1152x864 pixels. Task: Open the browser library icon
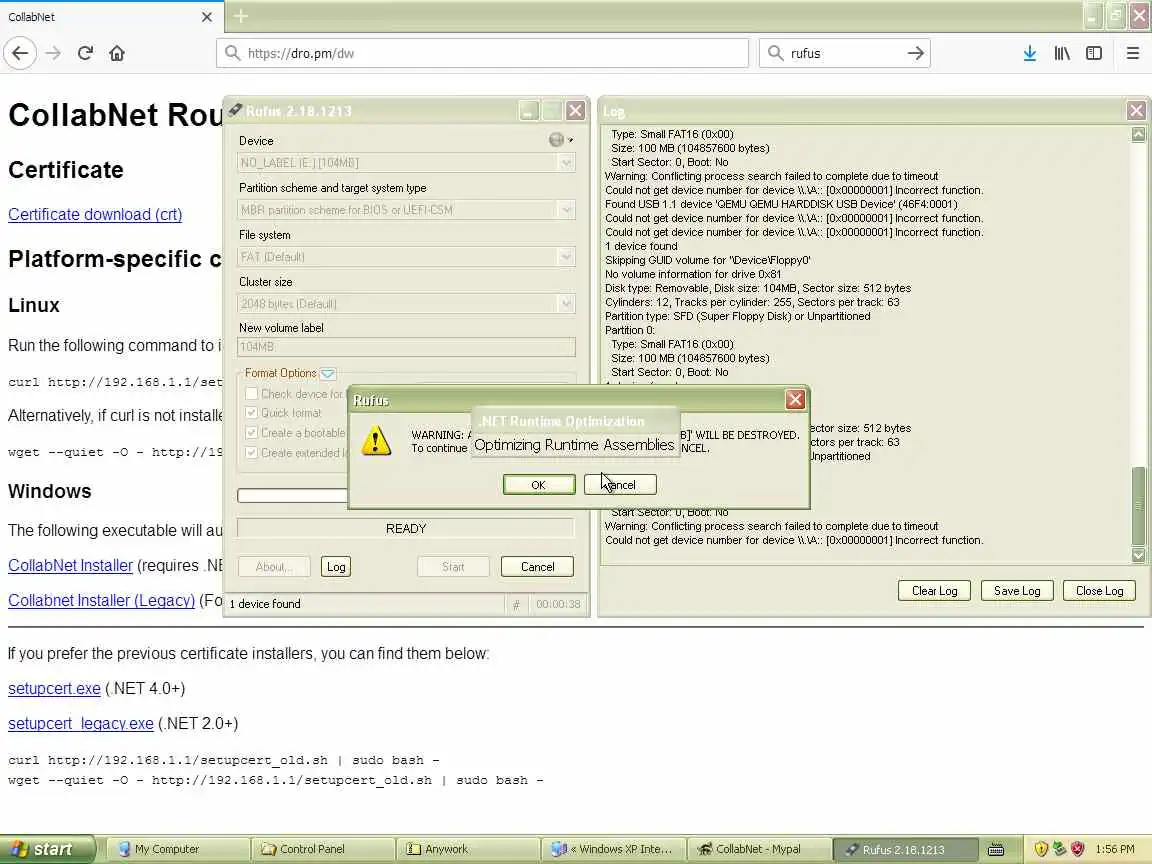(1062, 53)
